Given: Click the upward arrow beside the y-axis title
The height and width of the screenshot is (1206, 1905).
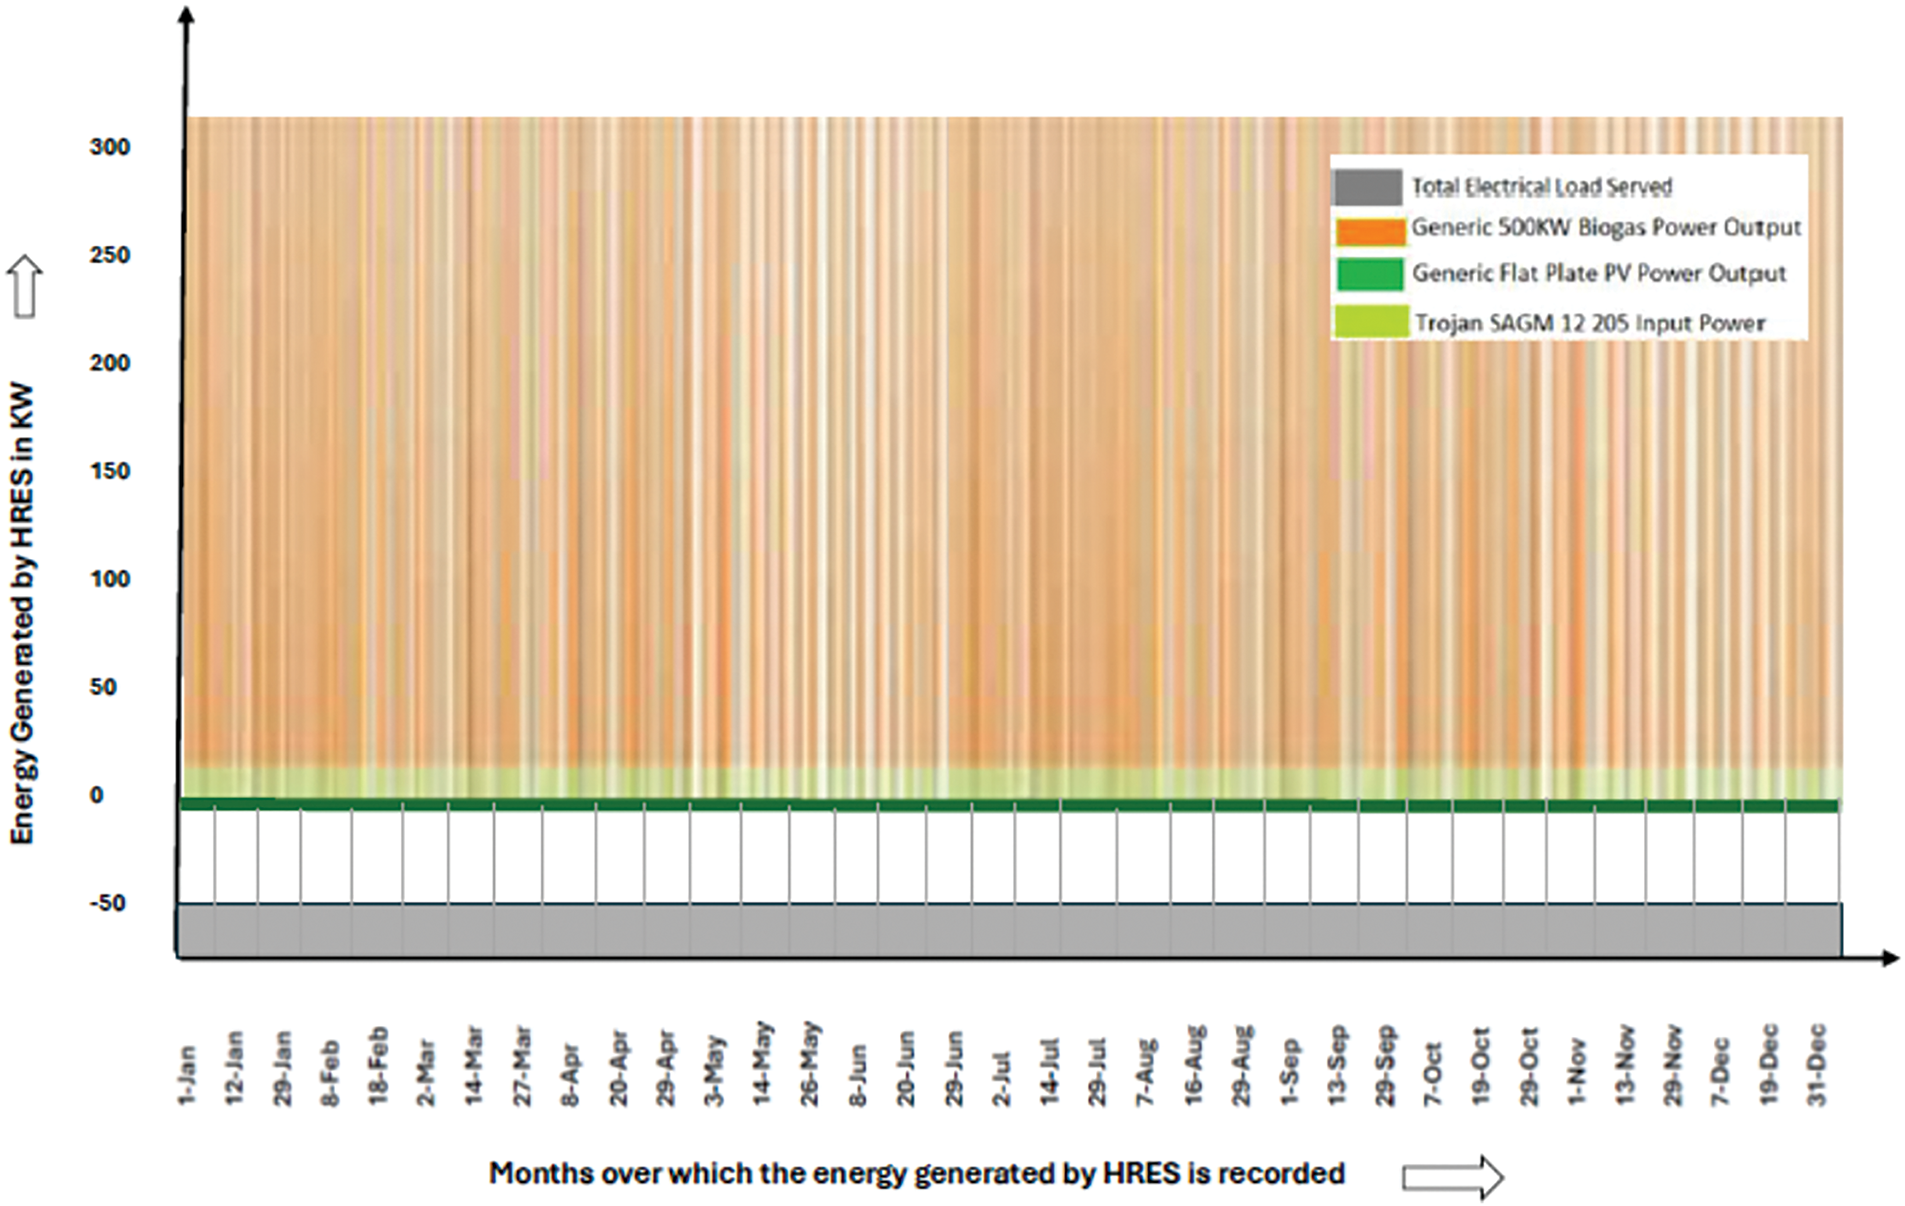Looking at the screenshot, I should [x=25, y=286].
